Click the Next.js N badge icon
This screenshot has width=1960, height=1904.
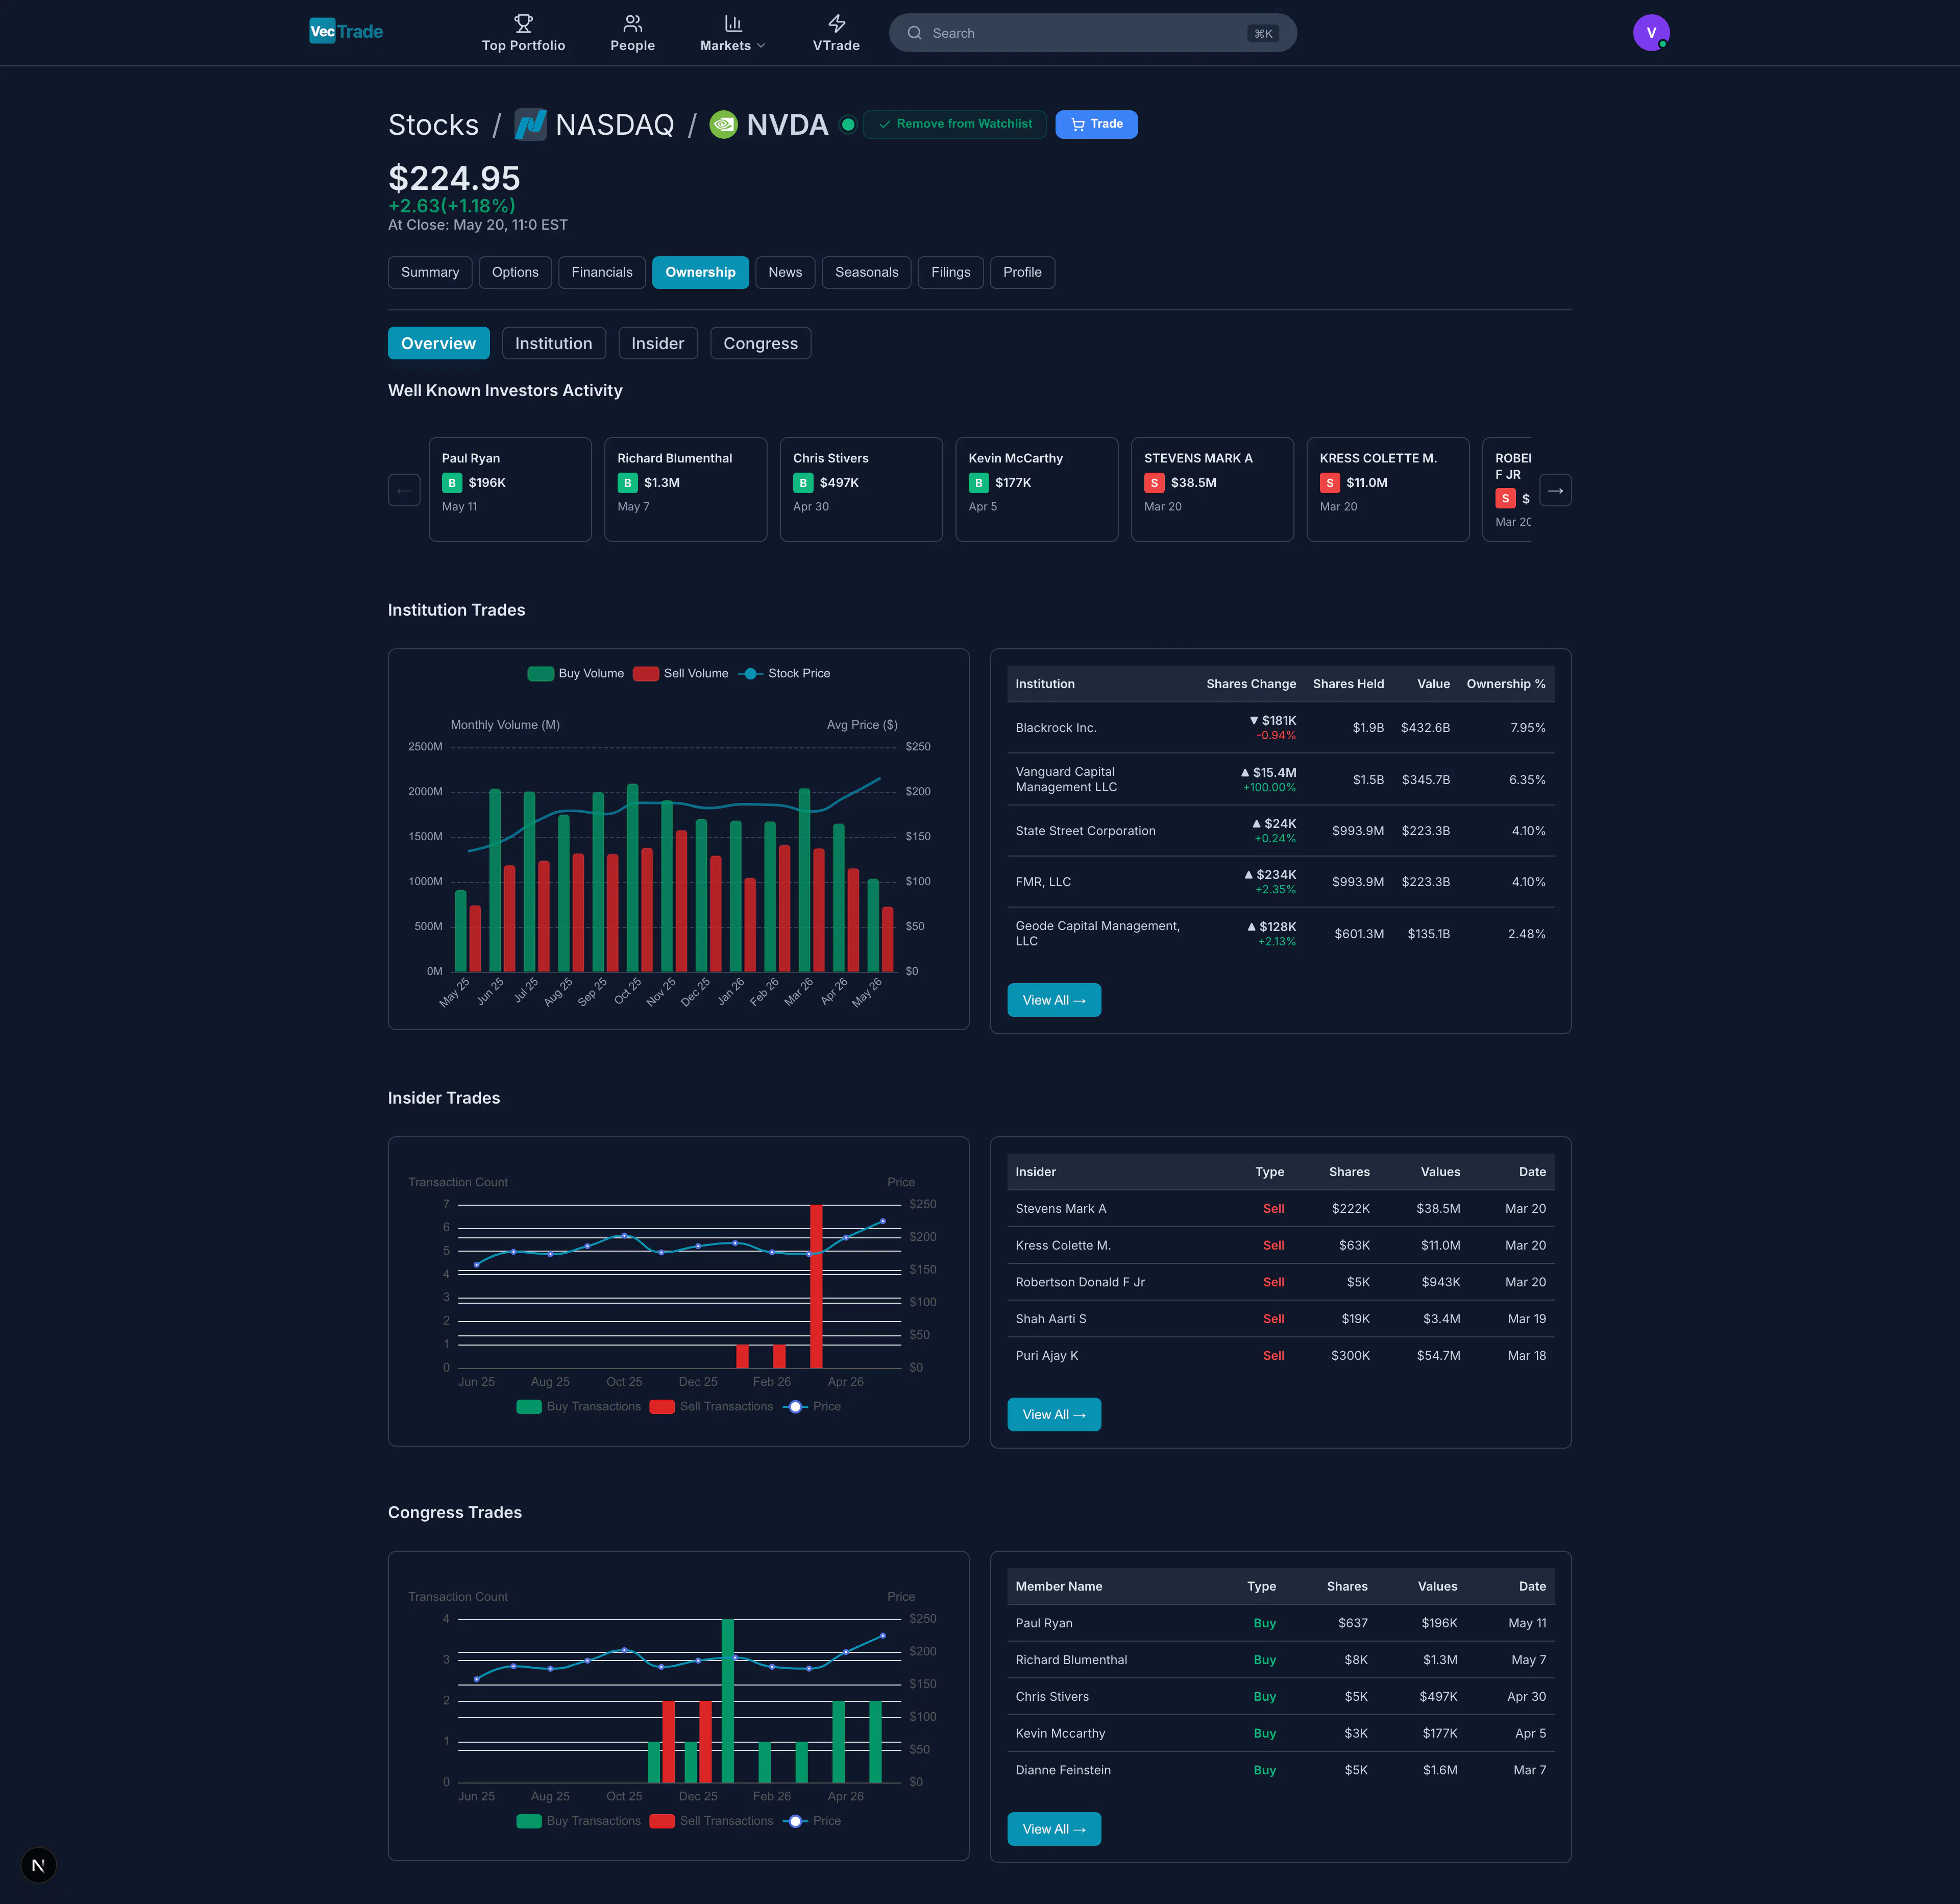pyautogui.click(x=38, y=1865)
